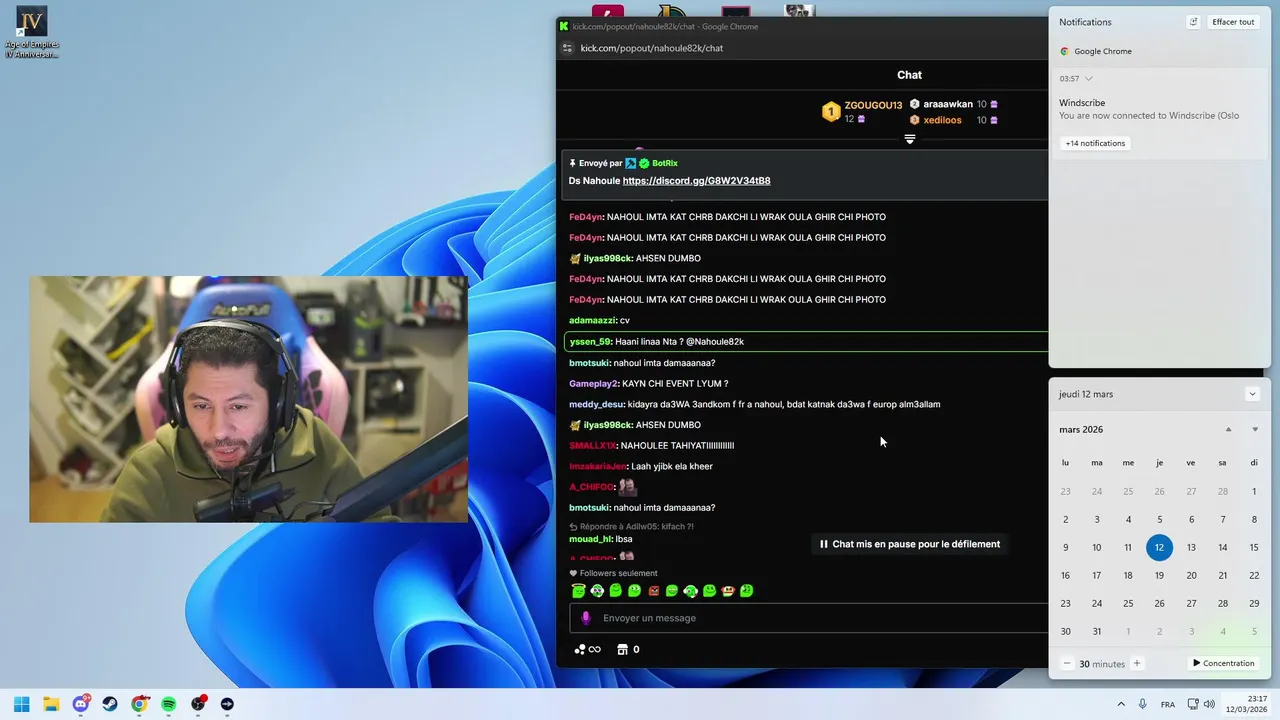The width and height of the screenshot is (1280, 720).
Task: Select calendar date 31
Action: point(1097,631)
